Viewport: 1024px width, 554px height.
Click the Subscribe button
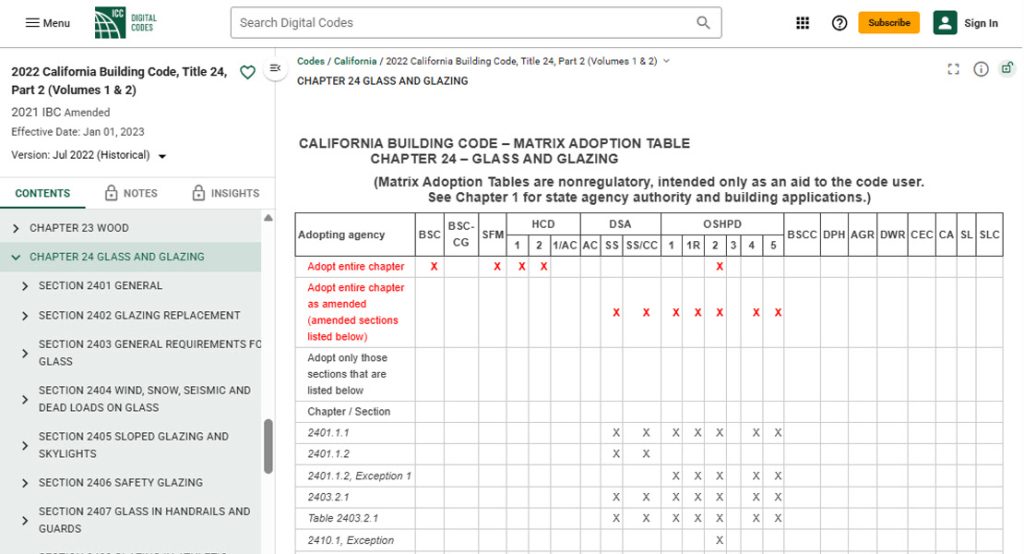pyautogui.click(x=889, y=23)
